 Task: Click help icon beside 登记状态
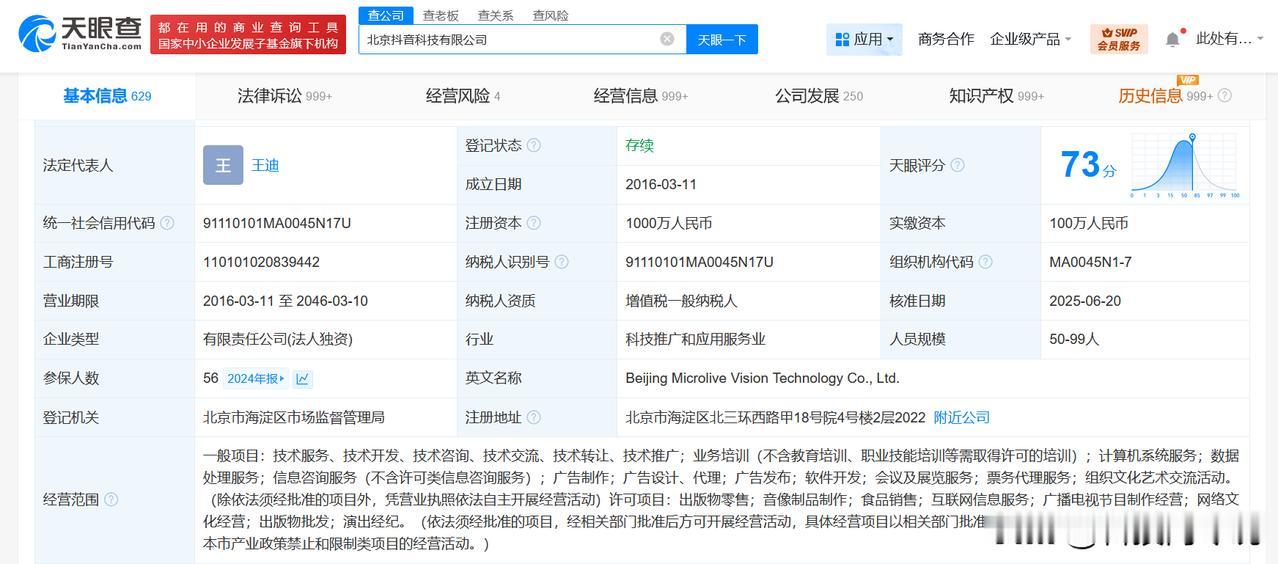pos(534,145)
